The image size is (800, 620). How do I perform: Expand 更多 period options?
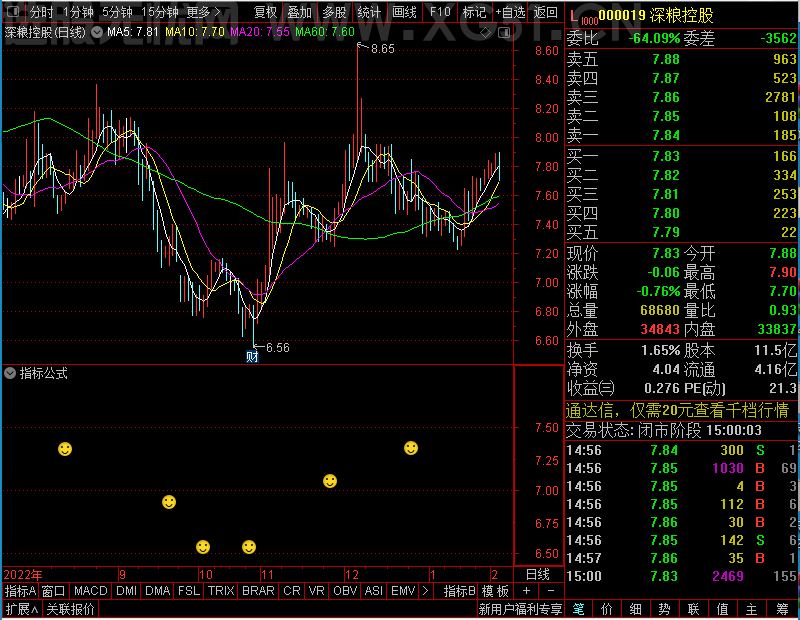click(x=204, y=12)
